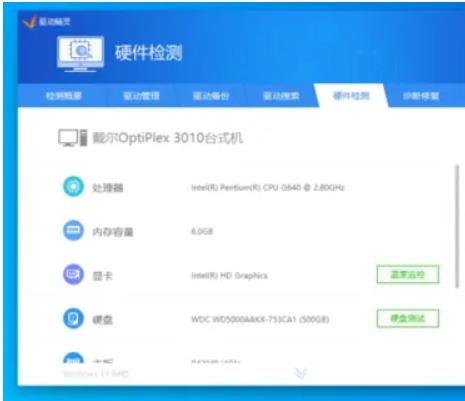465x401 pixels.
Task: Click the 硬盘 hard disk icon
Action: (73, 318)
